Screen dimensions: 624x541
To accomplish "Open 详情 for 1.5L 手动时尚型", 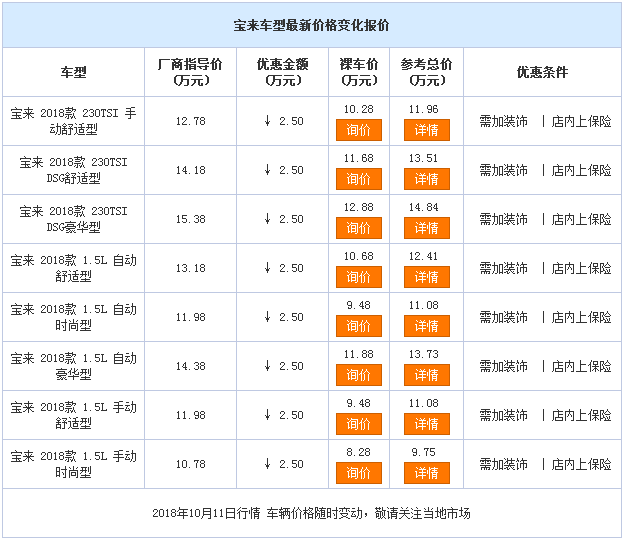I will pos(427,473).
